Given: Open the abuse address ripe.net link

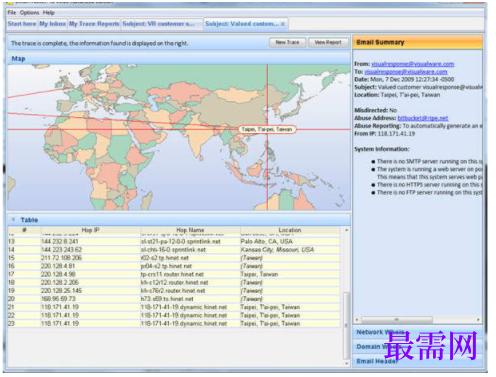Looking at the screenshot, I should point(423,118).
